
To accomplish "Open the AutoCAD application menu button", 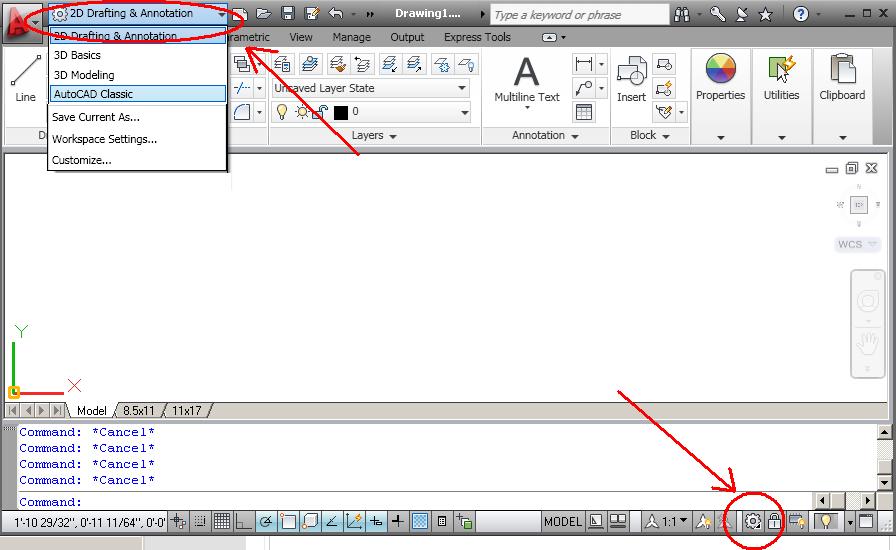I will pos(22,23).
